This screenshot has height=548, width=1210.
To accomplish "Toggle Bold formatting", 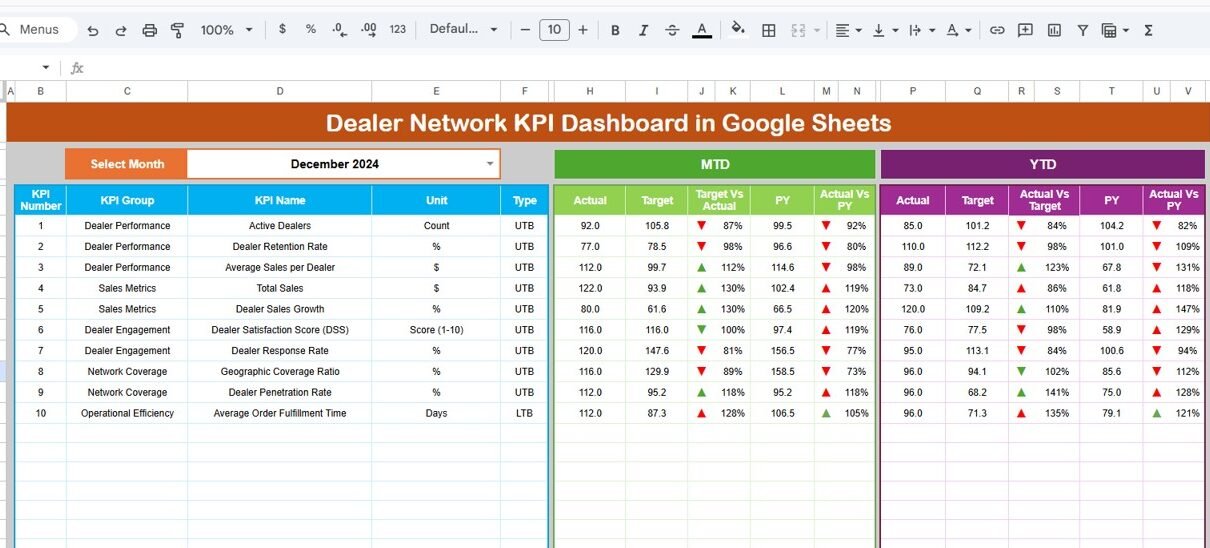I will pyautogui.click(x=614, y=30).
